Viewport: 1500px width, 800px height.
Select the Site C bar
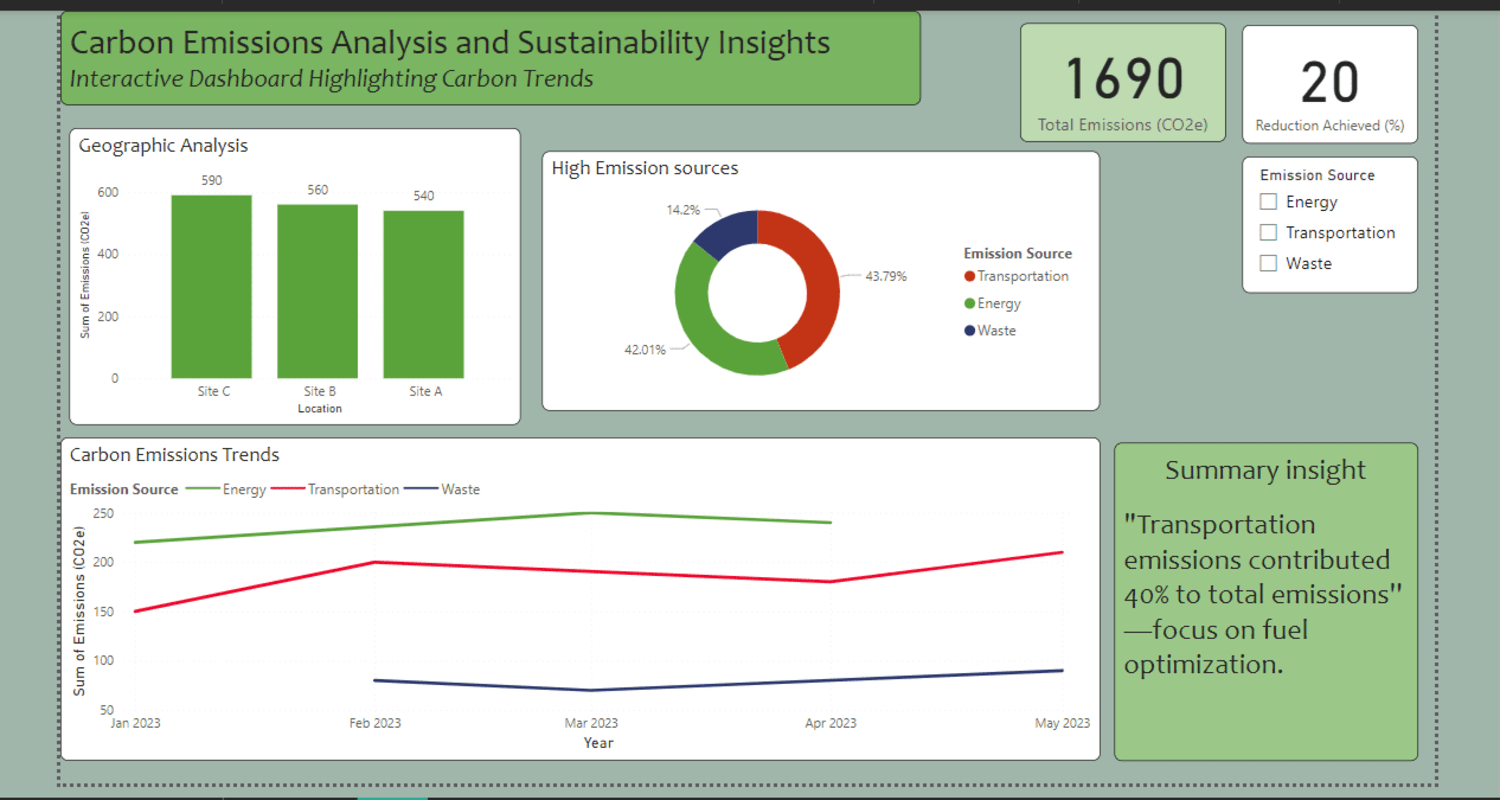pyautogui.click(x=212, y=287)
